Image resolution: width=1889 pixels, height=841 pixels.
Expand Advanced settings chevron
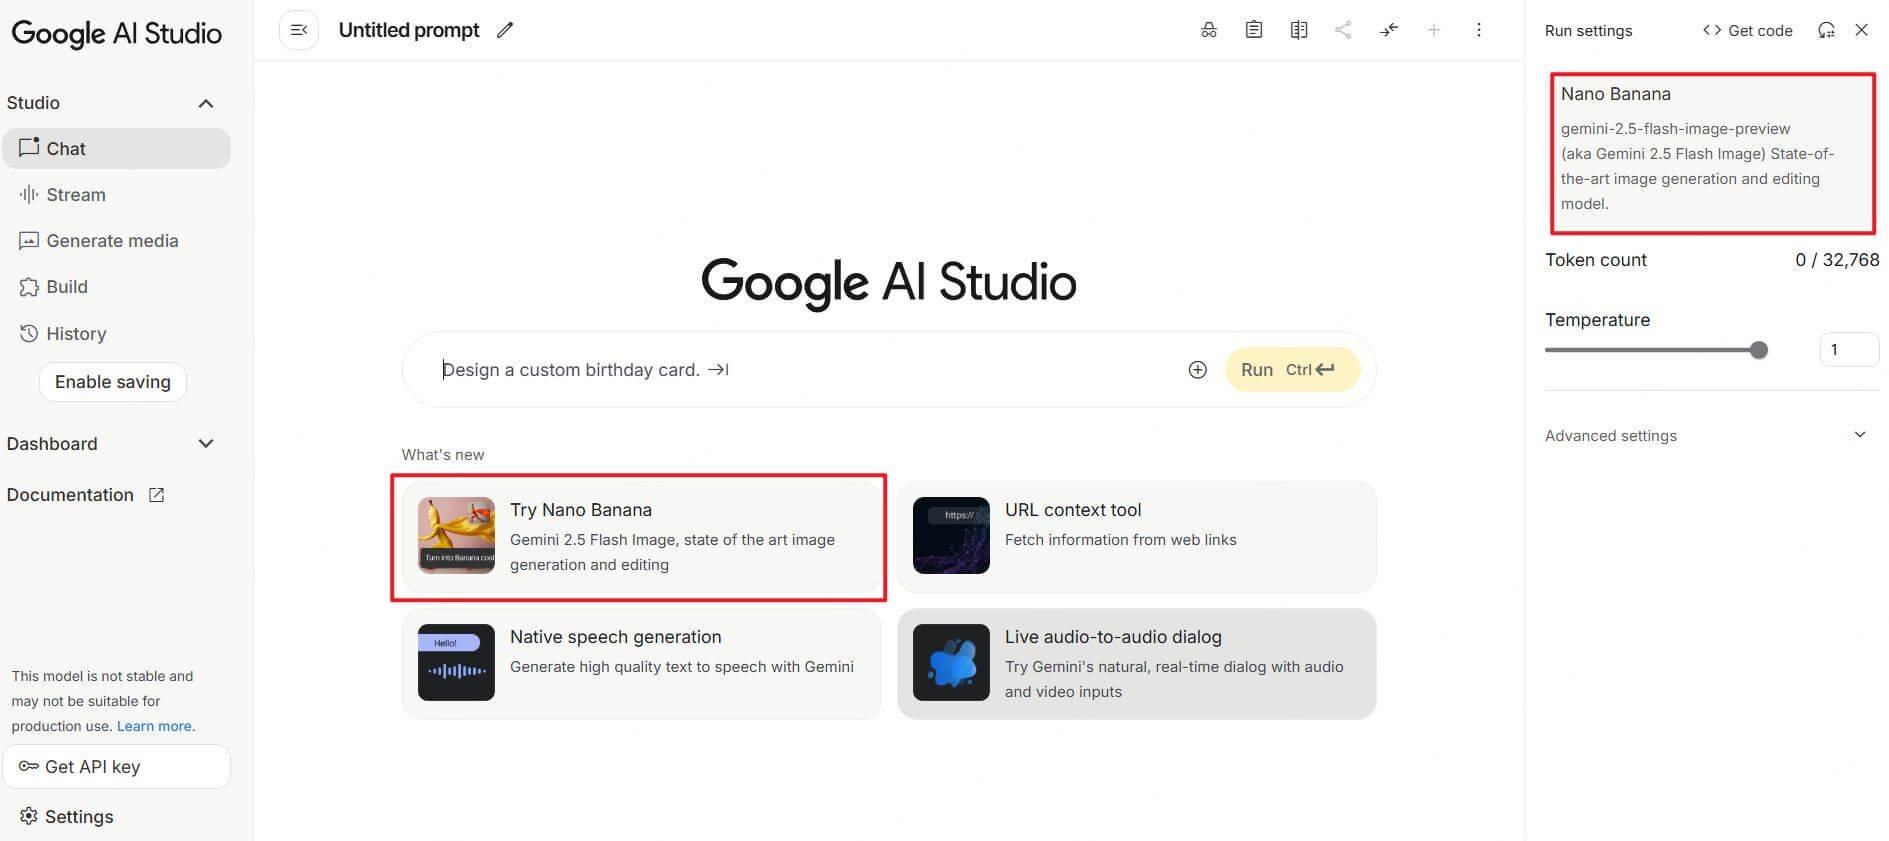coord(1860,434)
